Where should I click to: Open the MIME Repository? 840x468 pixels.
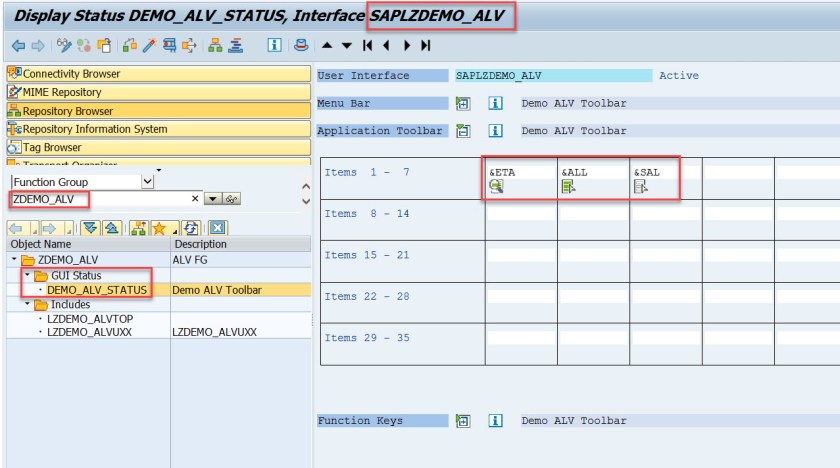pyautogui.click(x=159, y=92)
